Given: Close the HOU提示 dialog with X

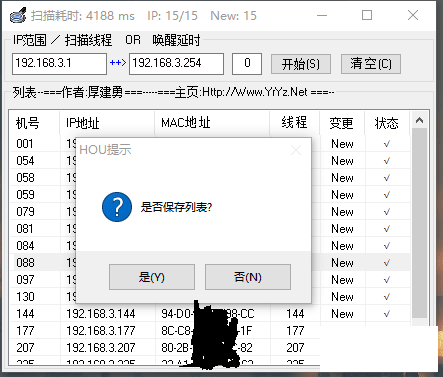Looking at the screenshot, I should tap(296, 150).
